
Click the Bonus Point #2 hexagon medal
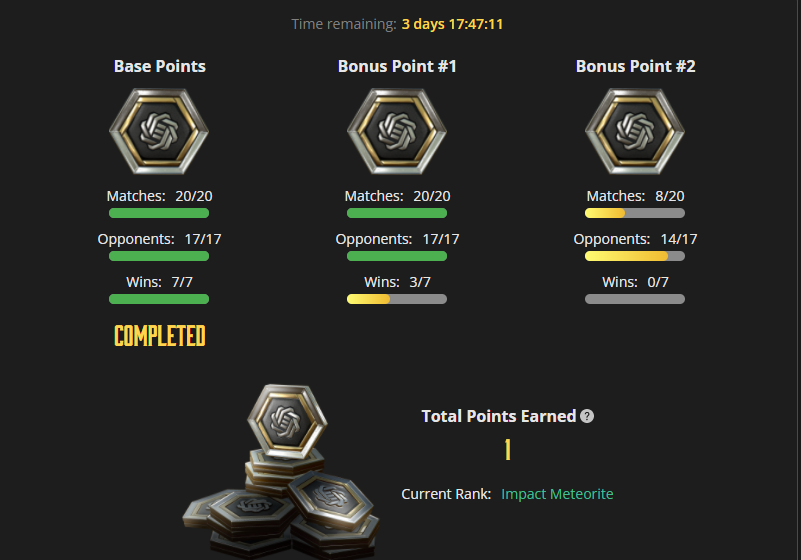click(x=635, y=131)
